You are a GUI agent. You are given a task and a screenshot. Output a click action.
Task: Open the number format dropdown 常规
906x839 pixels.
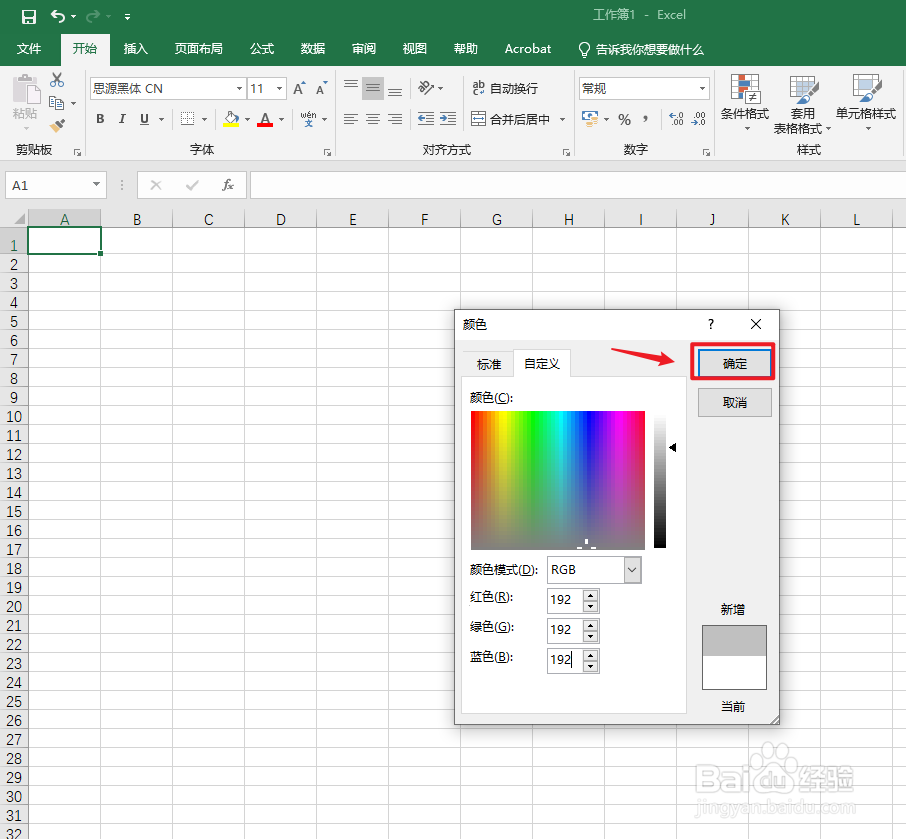[703, 88]
